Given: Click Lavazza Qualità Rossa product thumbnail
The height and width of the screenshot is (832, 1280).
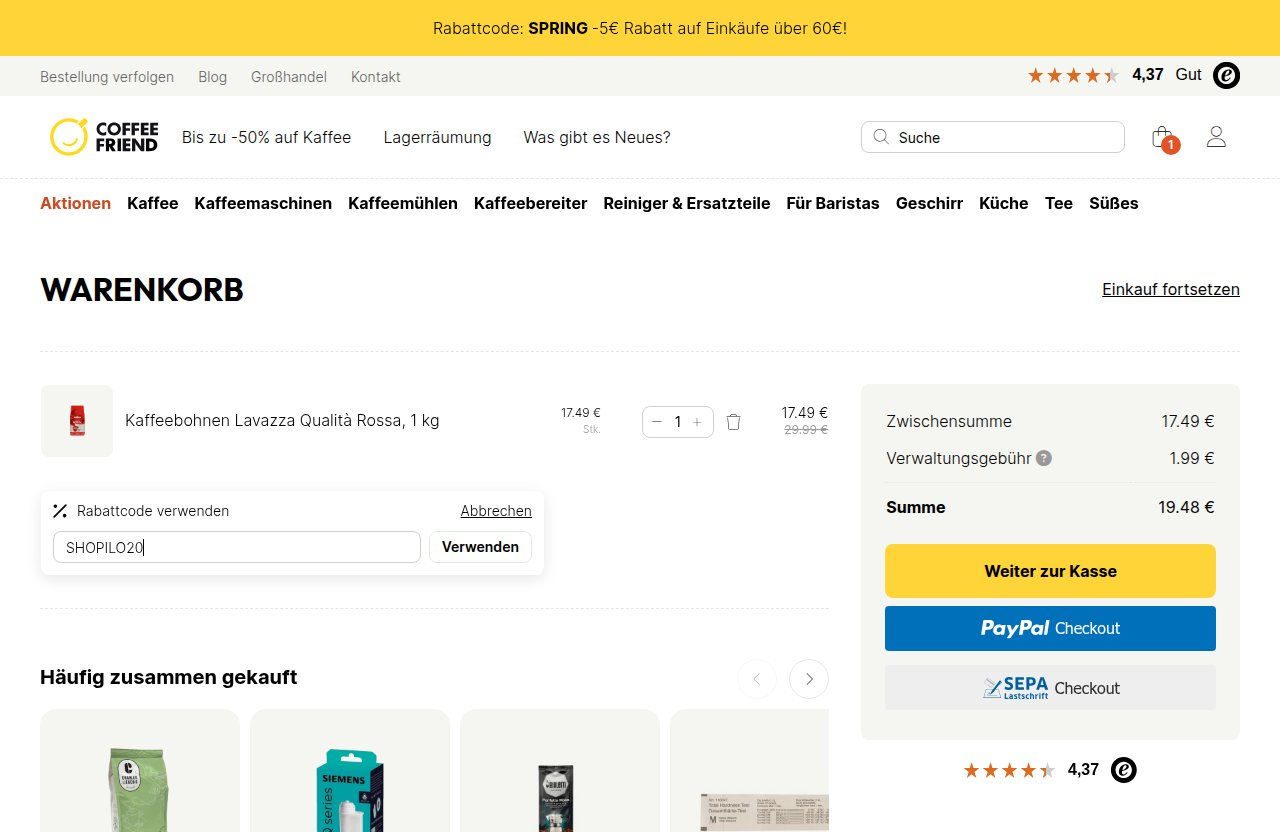Looking at the screenshot, I should pyautogui.click(x=77, y=421).
